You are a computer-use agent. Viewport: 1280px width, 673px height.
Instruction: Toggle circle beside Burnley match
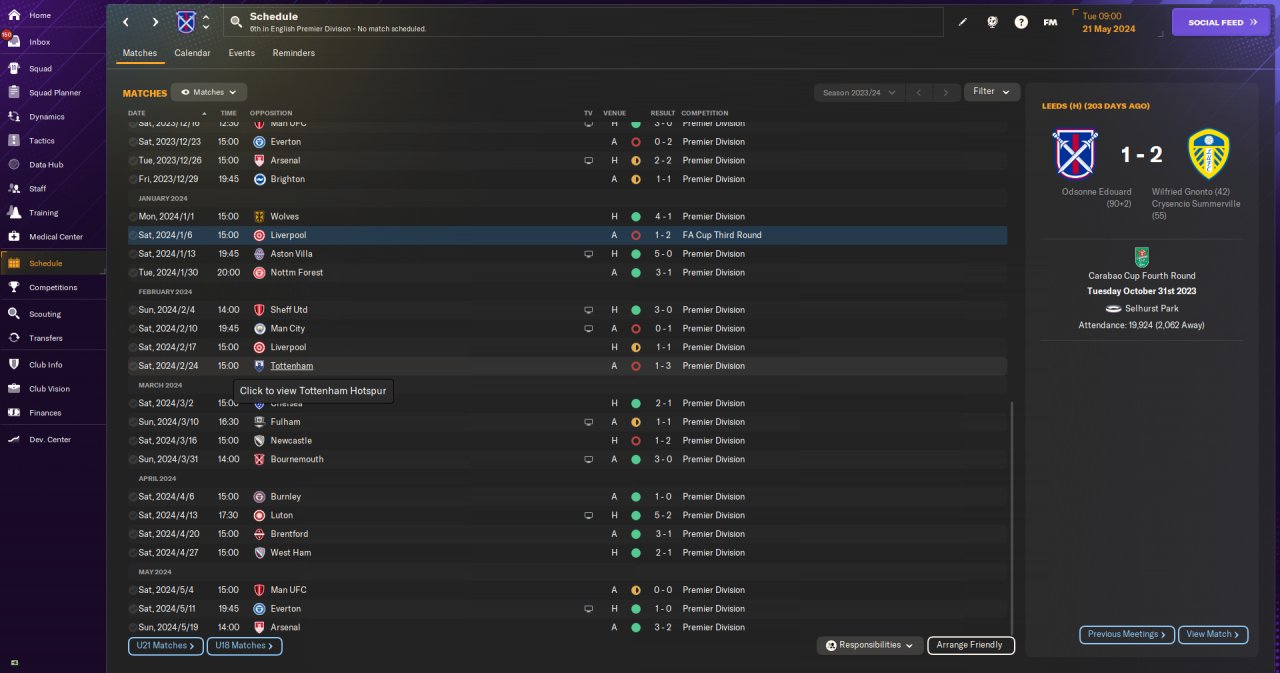133,497
